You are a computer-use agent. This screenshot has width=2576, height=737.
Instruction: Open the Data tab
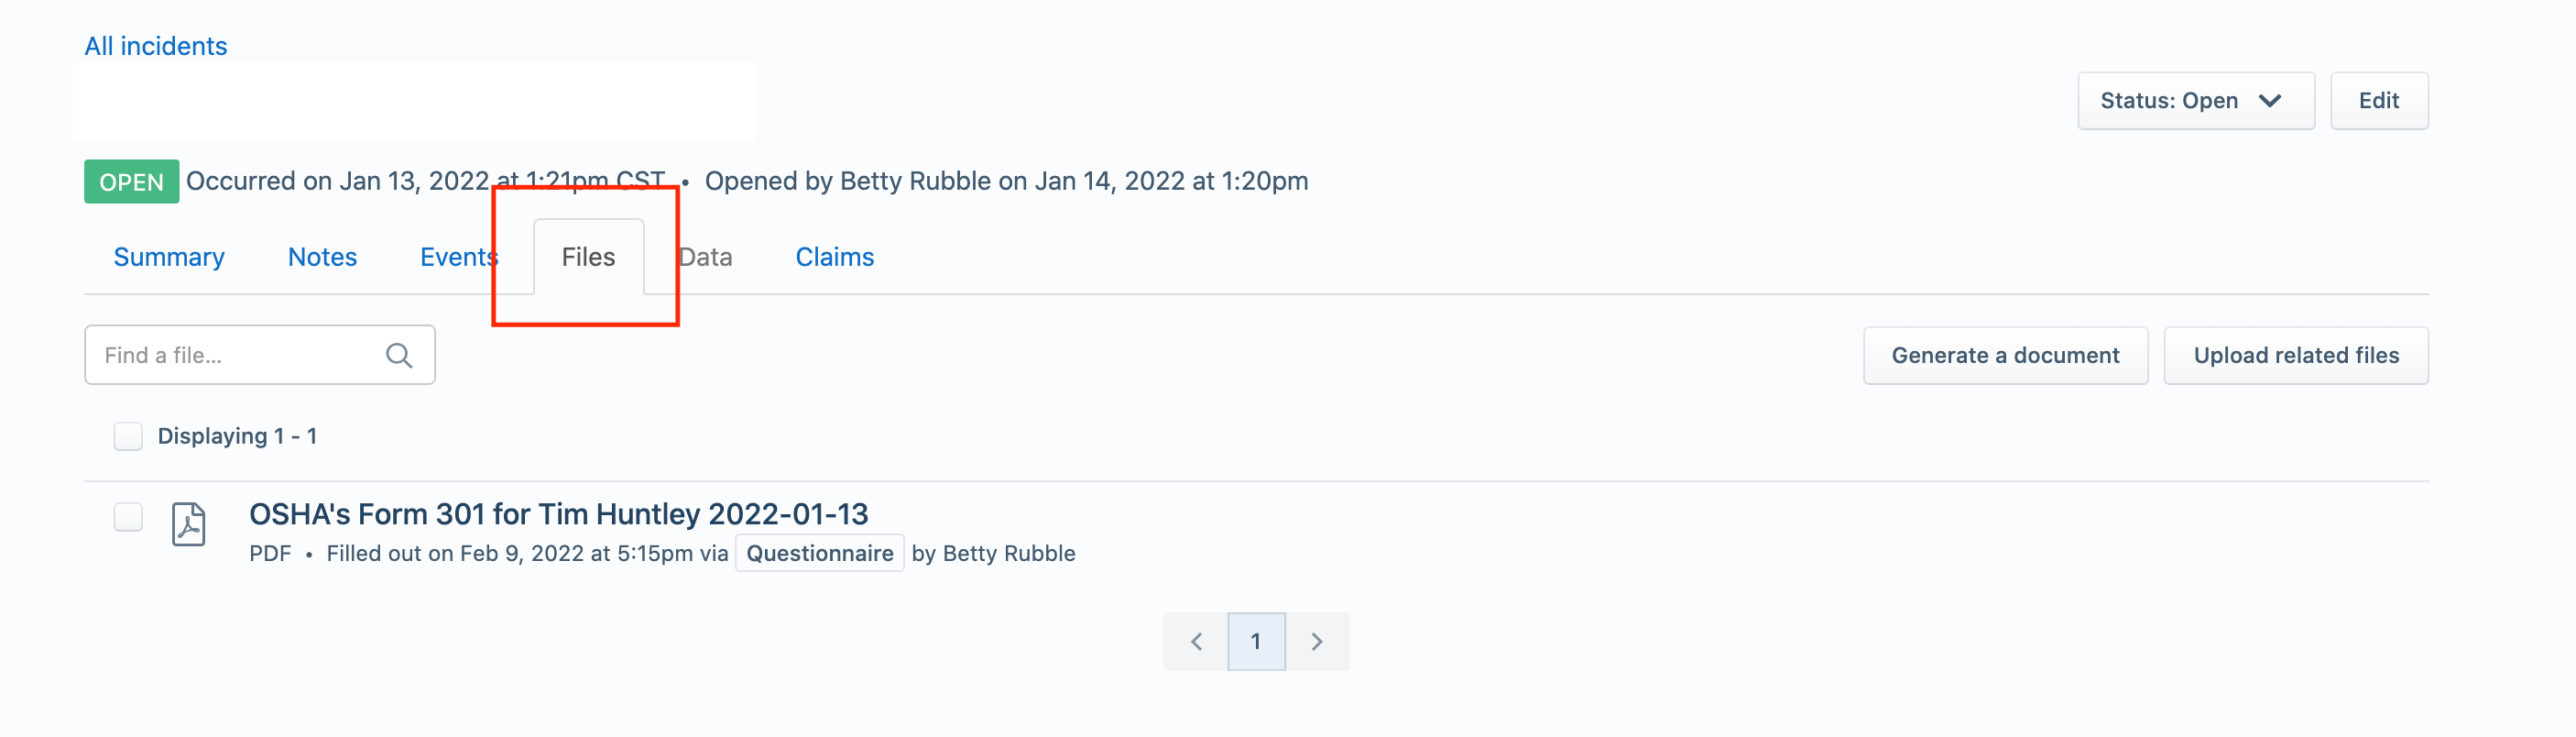[x=705, y=257]
